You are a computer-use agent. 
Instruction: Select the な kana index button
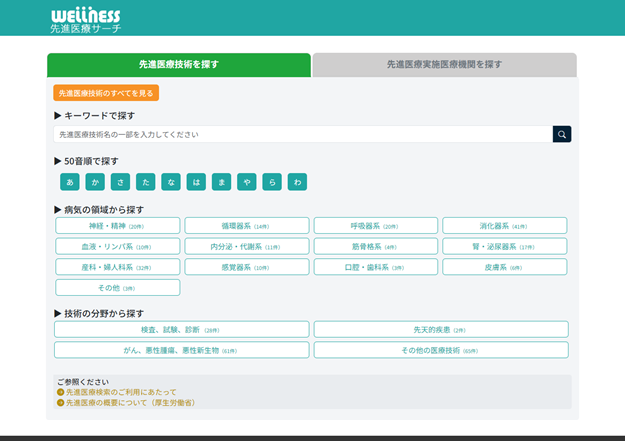[x=171, y=182]
